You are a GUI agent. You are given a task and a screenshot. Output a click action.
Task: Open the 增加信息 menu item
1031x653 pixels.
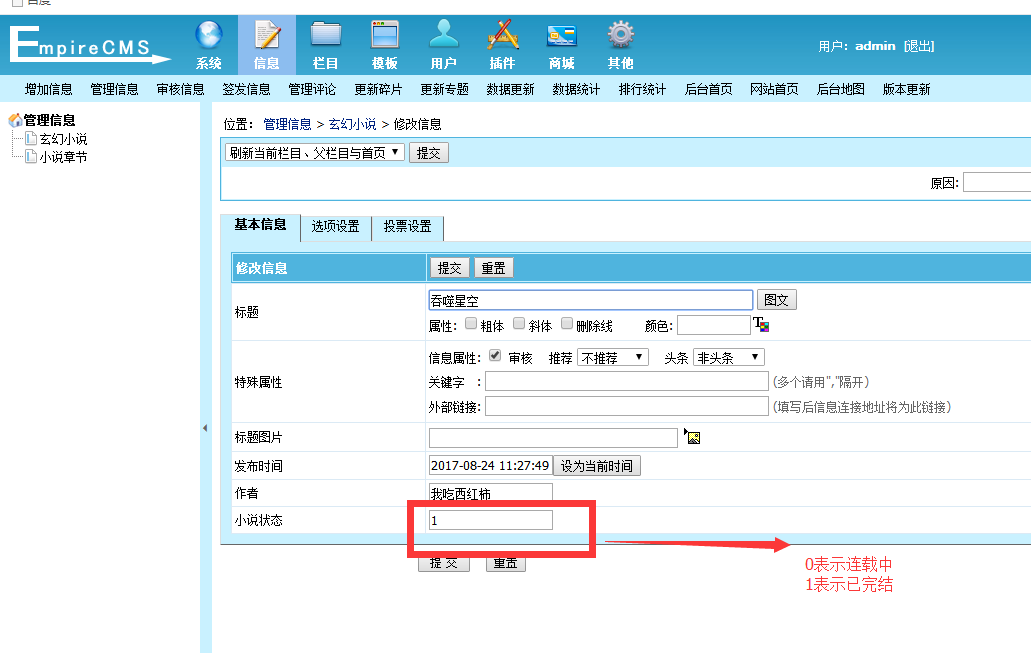(x=49, y=89)
